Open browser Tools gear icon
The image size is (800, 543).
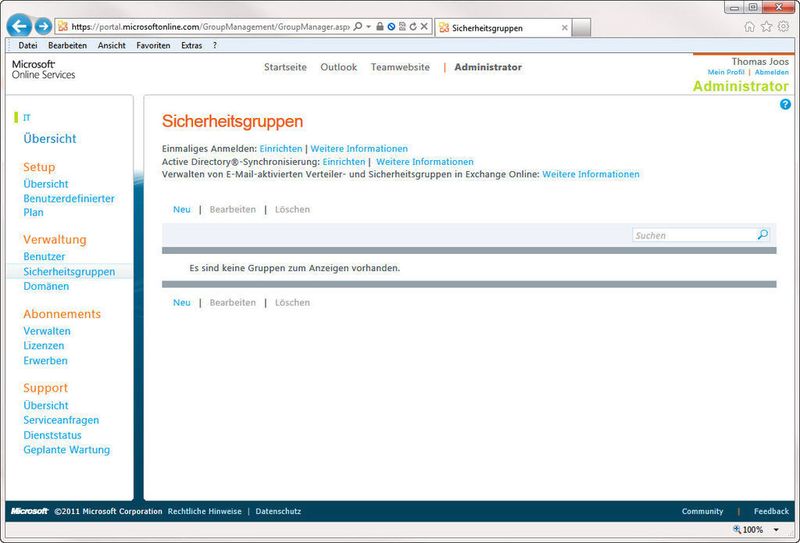[x=784, y=27]
